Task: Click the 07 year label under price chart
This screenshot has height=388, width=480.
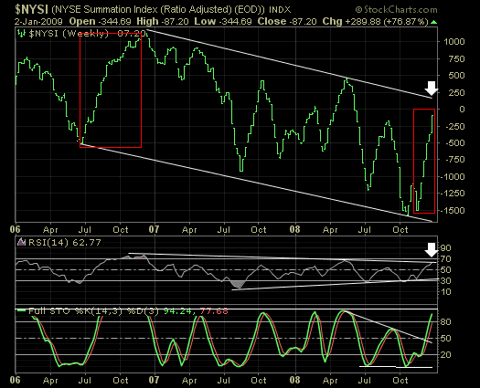Action: tap(154, 229)
